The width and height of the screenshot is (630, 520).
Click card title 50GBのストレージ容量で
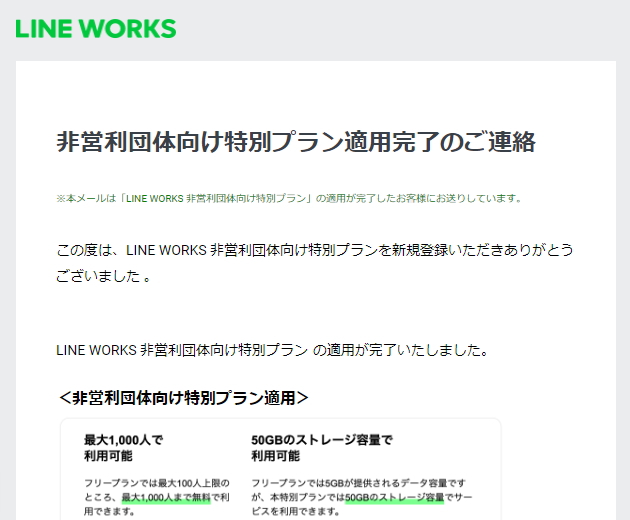[x=322, y=440]
